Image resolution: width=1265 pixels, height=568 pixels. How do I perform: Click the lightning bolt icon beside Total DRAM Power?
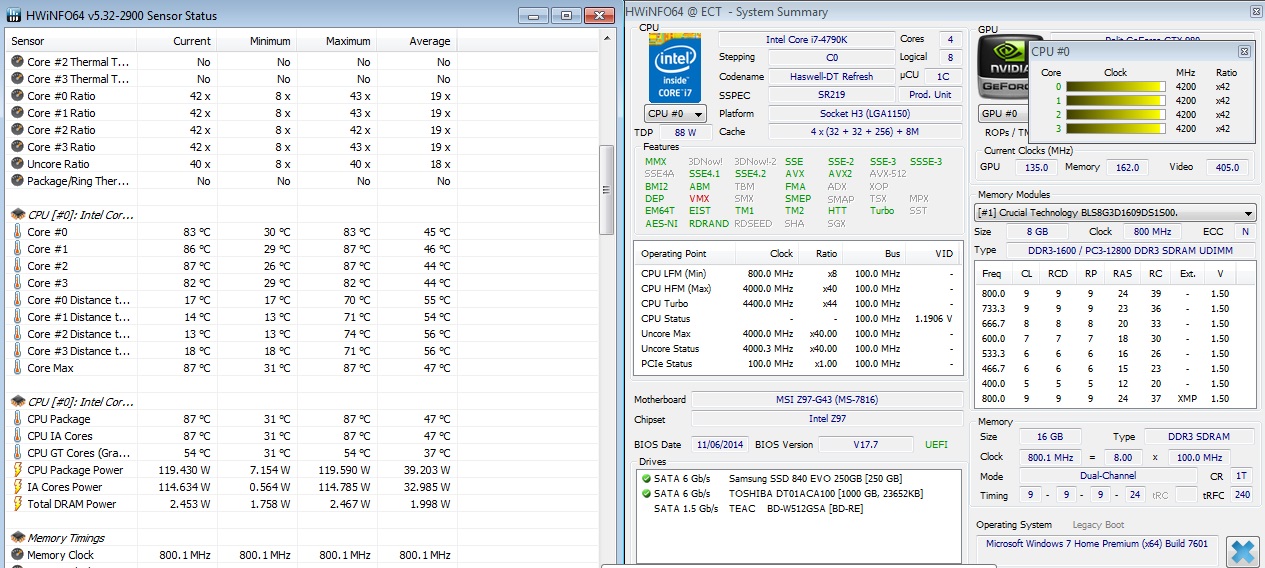17,504
